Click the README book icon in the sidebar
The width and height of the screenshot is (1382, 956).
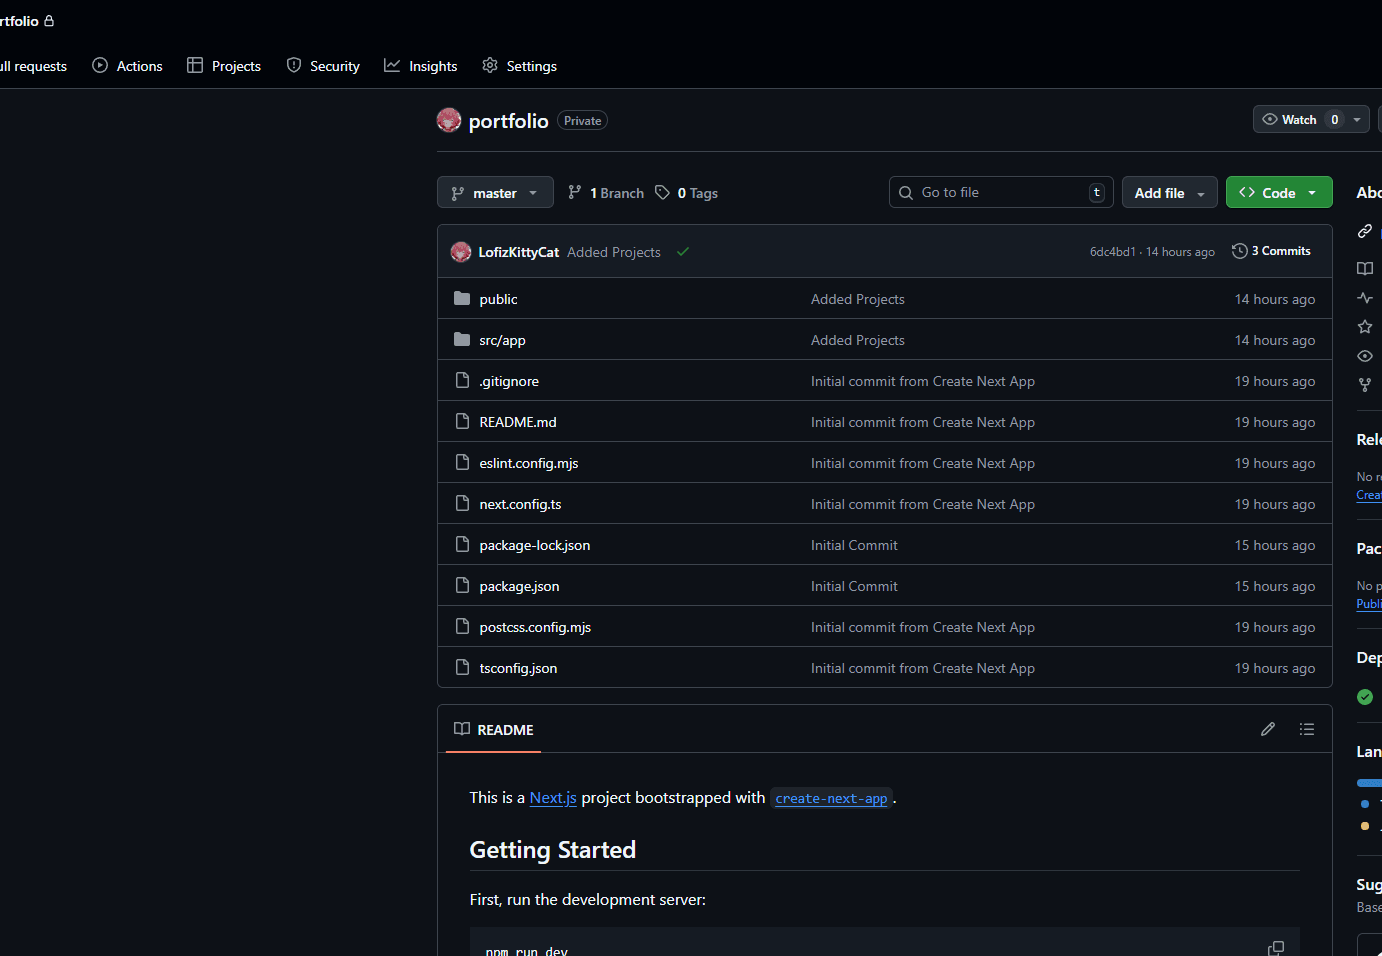tap(1365, 268)
